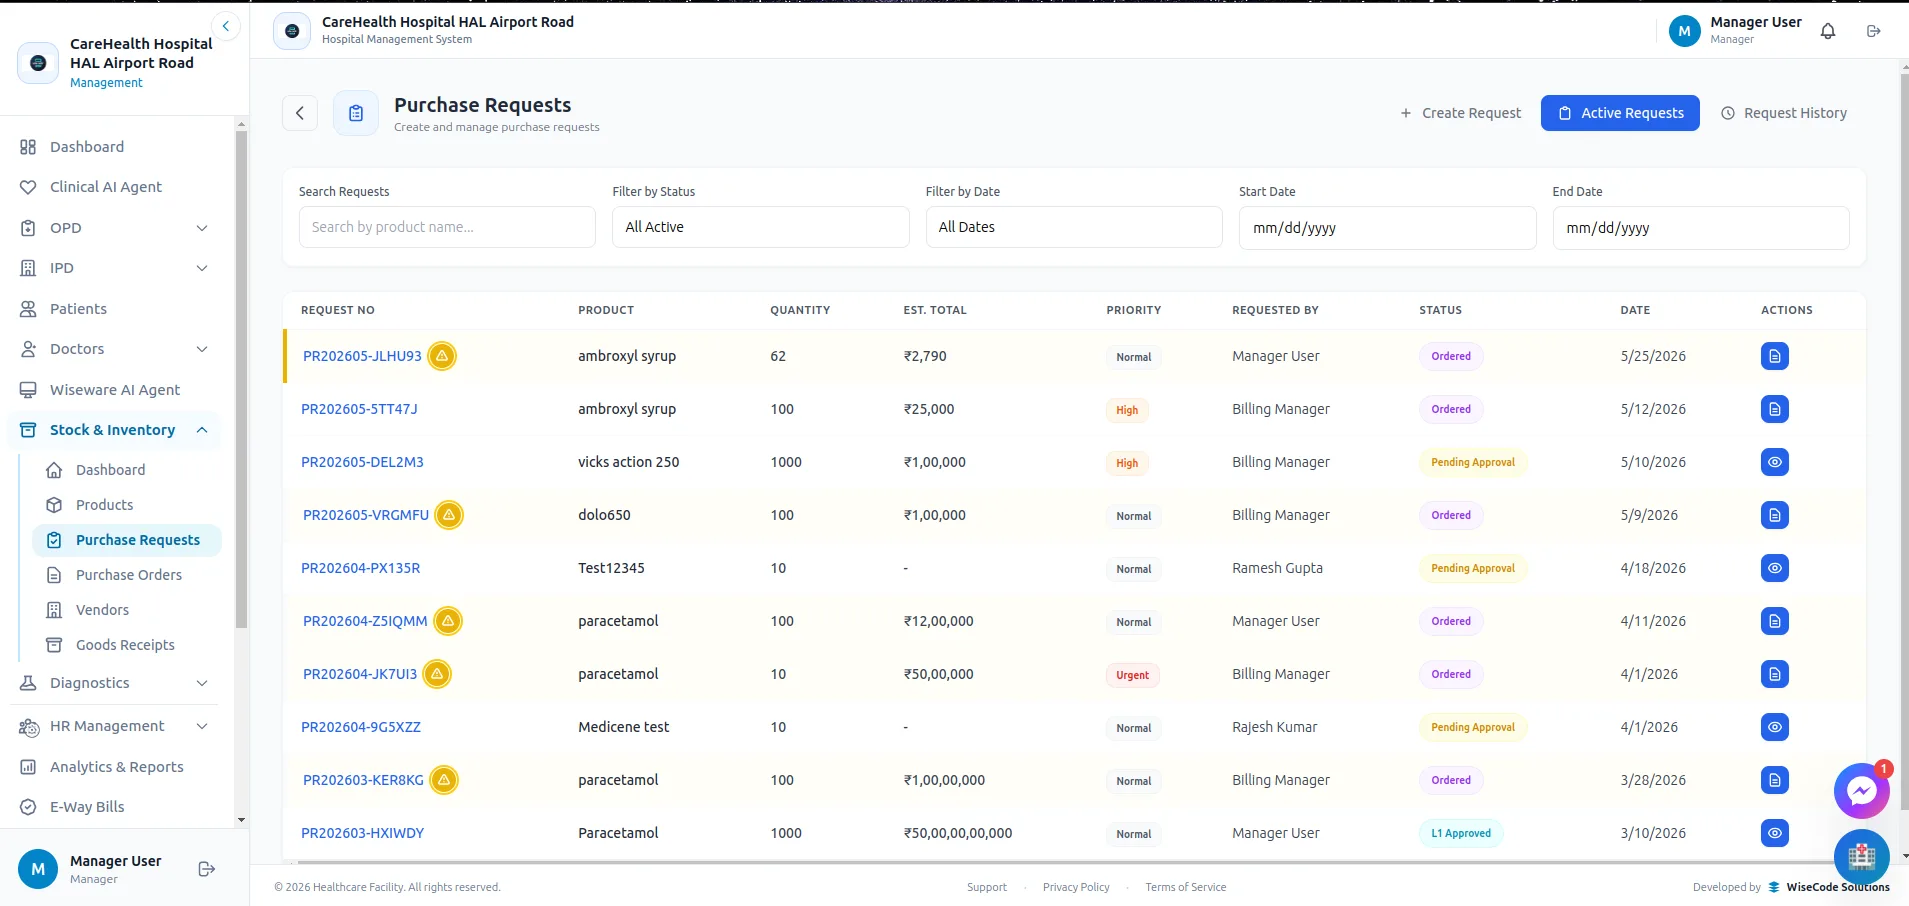
Task: Open the Filter by Date dropdown
Action: pyautogui.click(x=1074, y=227)
